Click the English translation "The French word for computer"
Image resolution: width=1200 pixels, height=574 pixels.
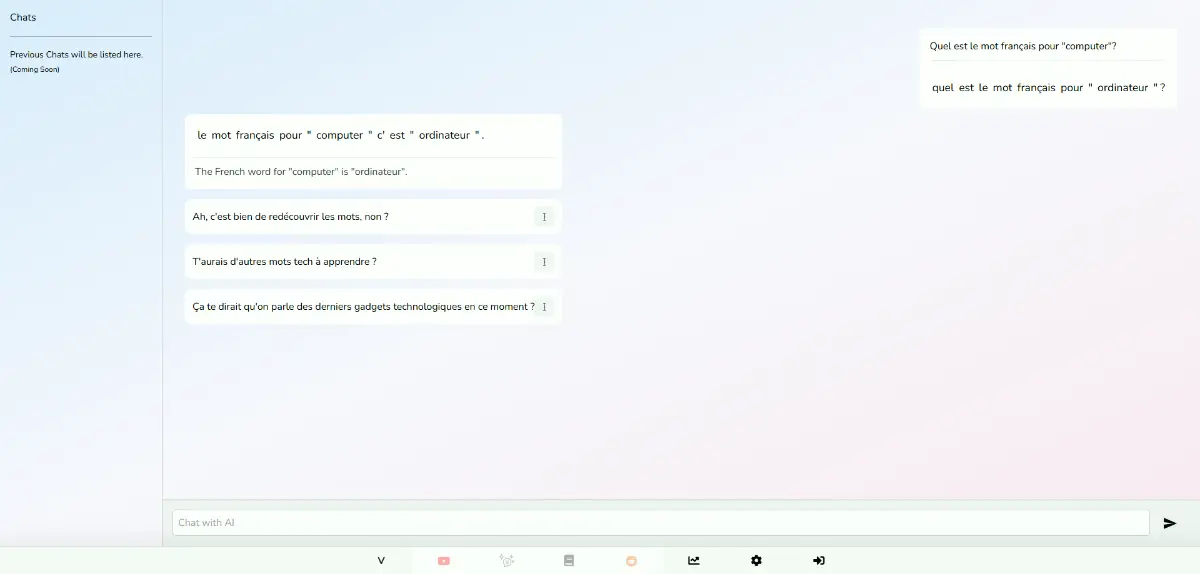pyautogui.click(x=301, y=172)
